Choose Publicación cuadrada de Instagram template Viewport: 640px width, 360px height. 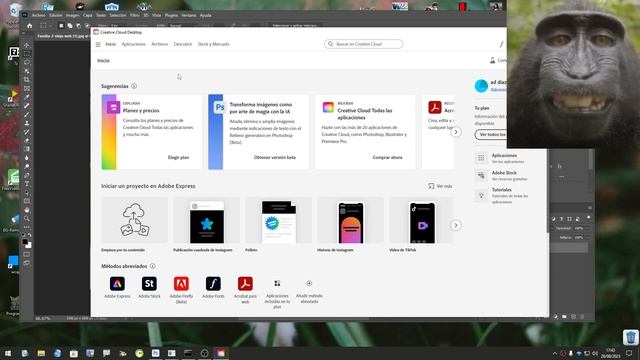(x=207, y=220)
